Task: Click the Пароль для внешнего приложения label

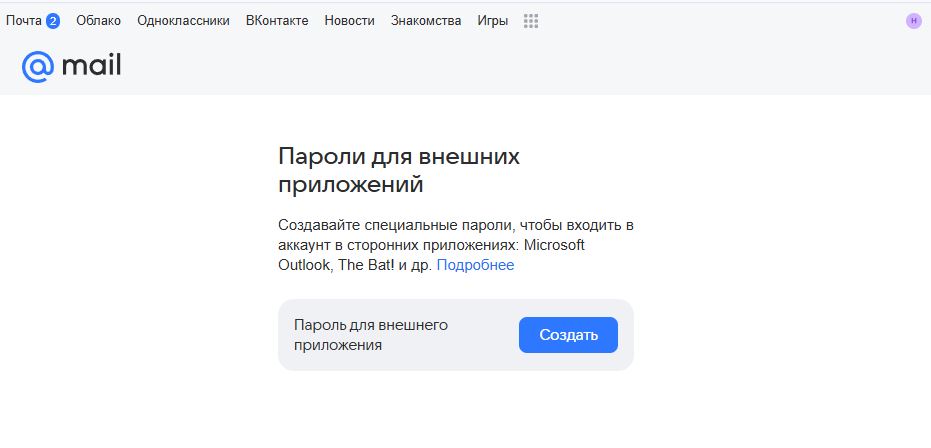Action: (371, 335)
